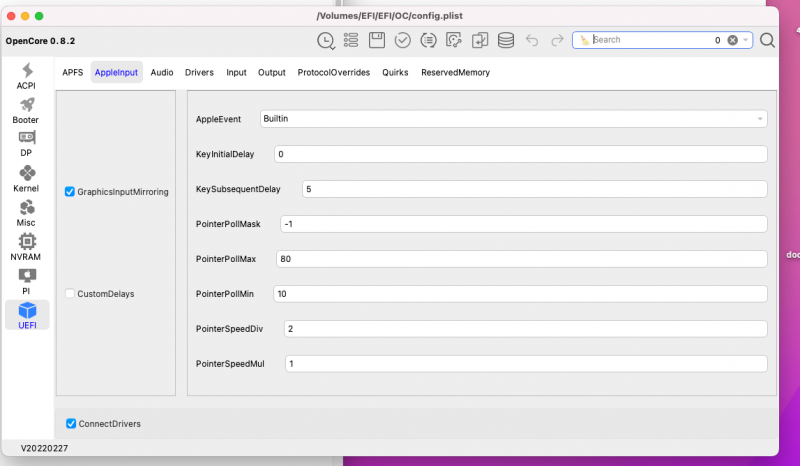Click the broom icon in search field

pyautogui.click(x=585, y=40)
